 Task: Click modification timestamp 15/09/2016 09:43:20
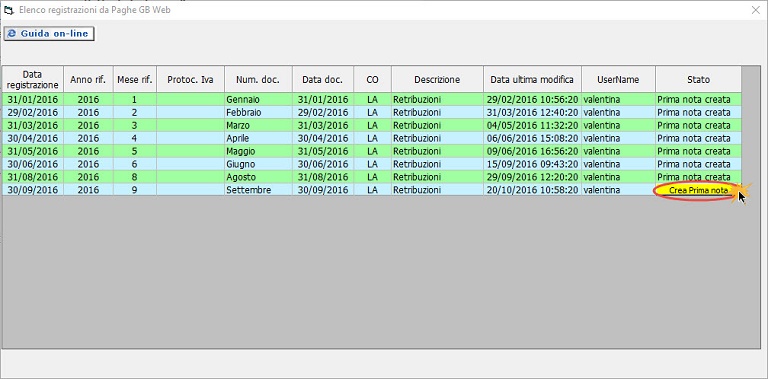(532, 164)
